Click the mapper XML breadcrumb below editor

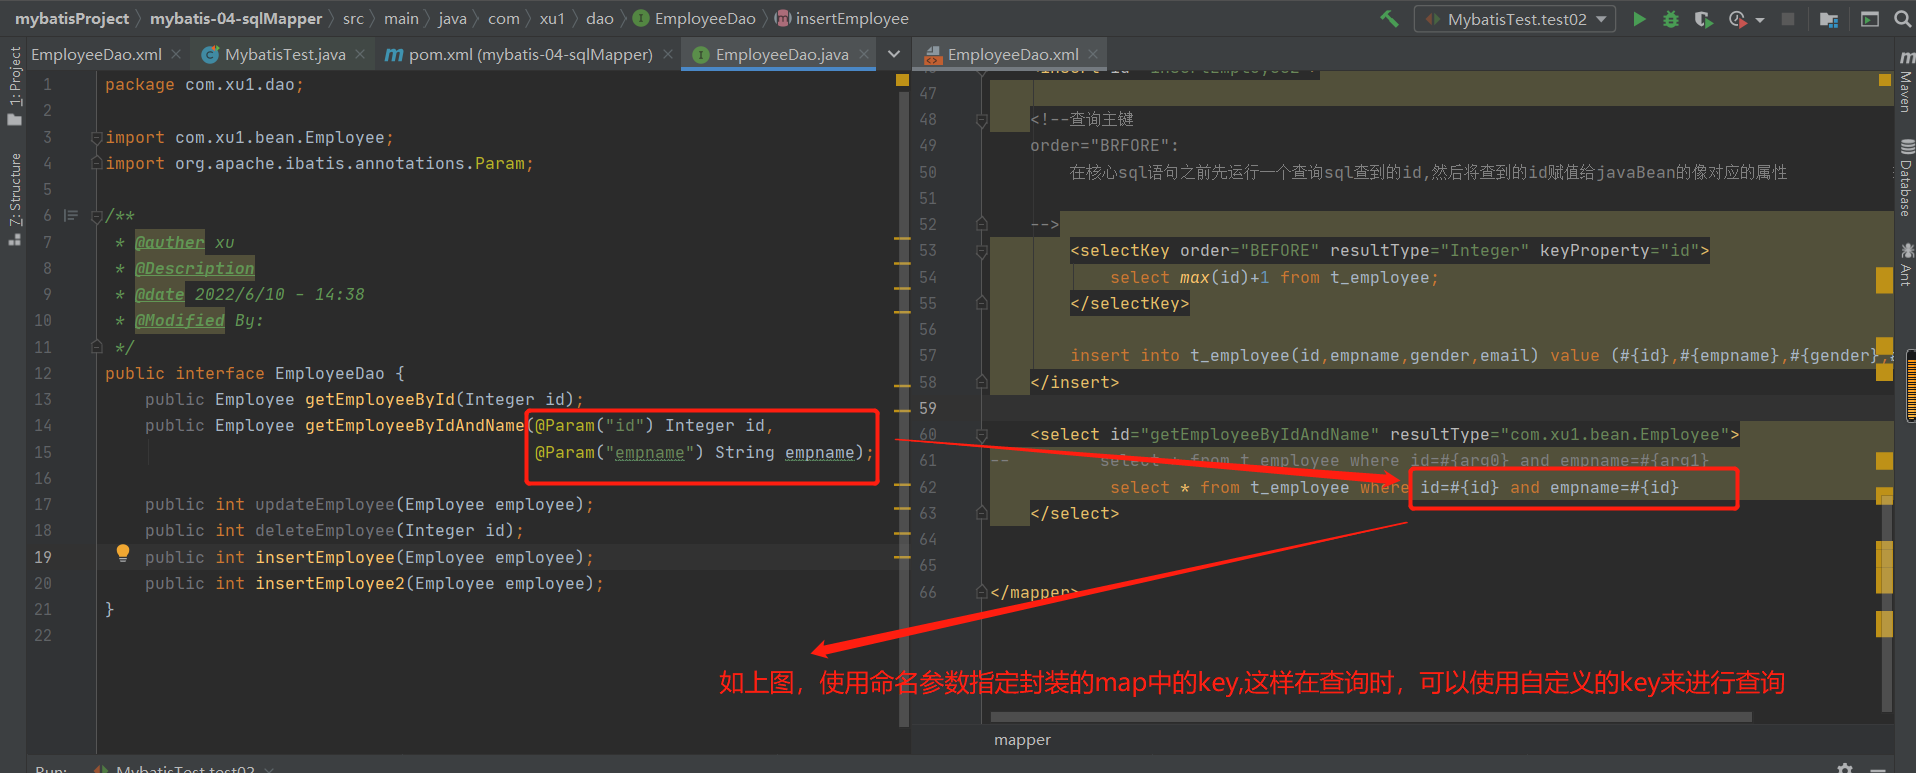(1022, 740)
